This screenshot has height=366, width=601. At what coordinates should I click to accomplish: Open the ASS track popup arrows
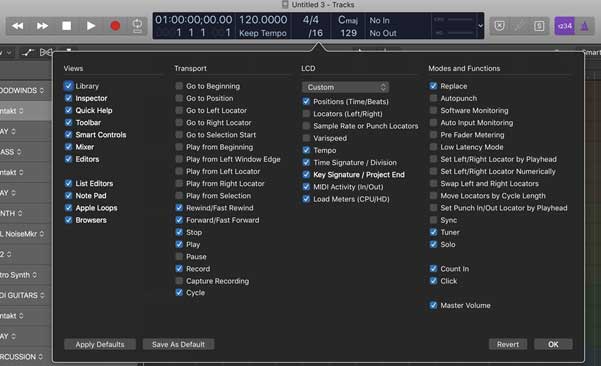(x=19, y=152)
